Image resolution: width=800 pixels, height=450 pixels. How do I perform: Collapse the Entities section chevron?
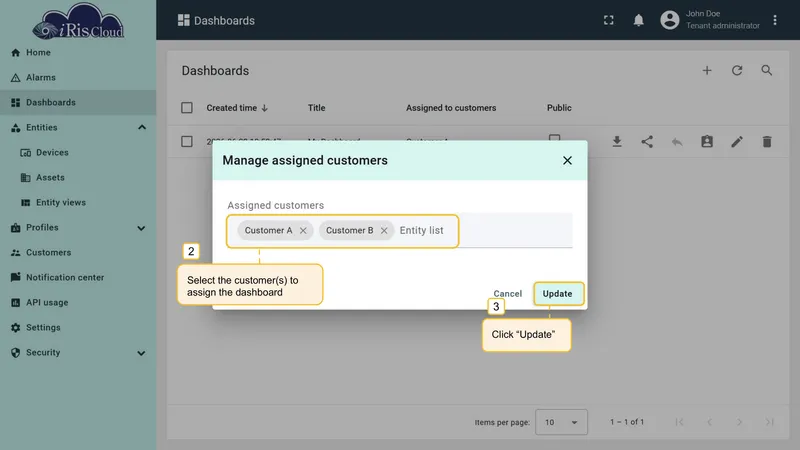pos(142,128)
